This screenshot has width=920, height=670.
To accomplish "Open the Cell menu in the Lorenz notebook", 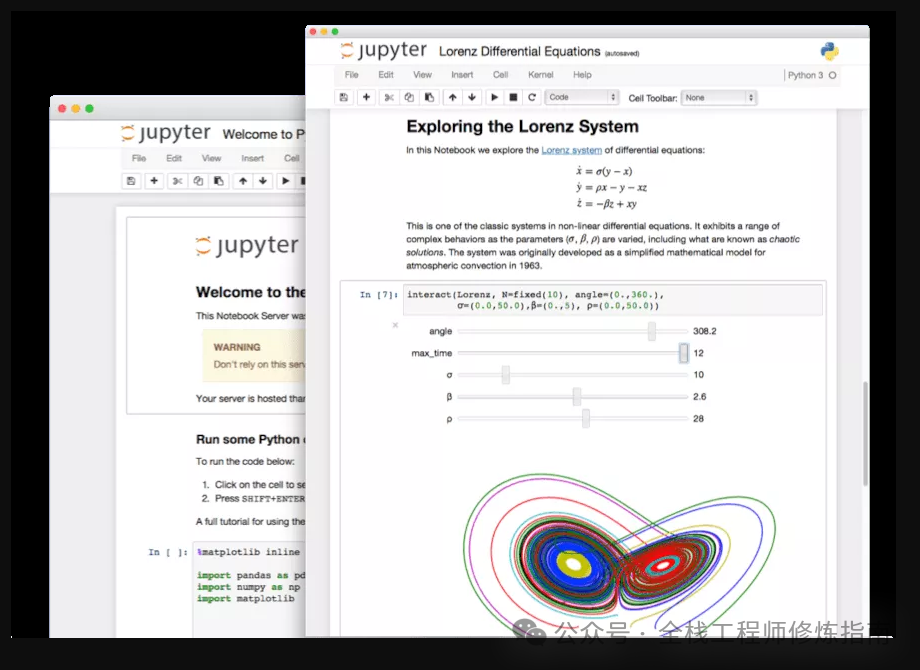I will click(x=500, y=75).
